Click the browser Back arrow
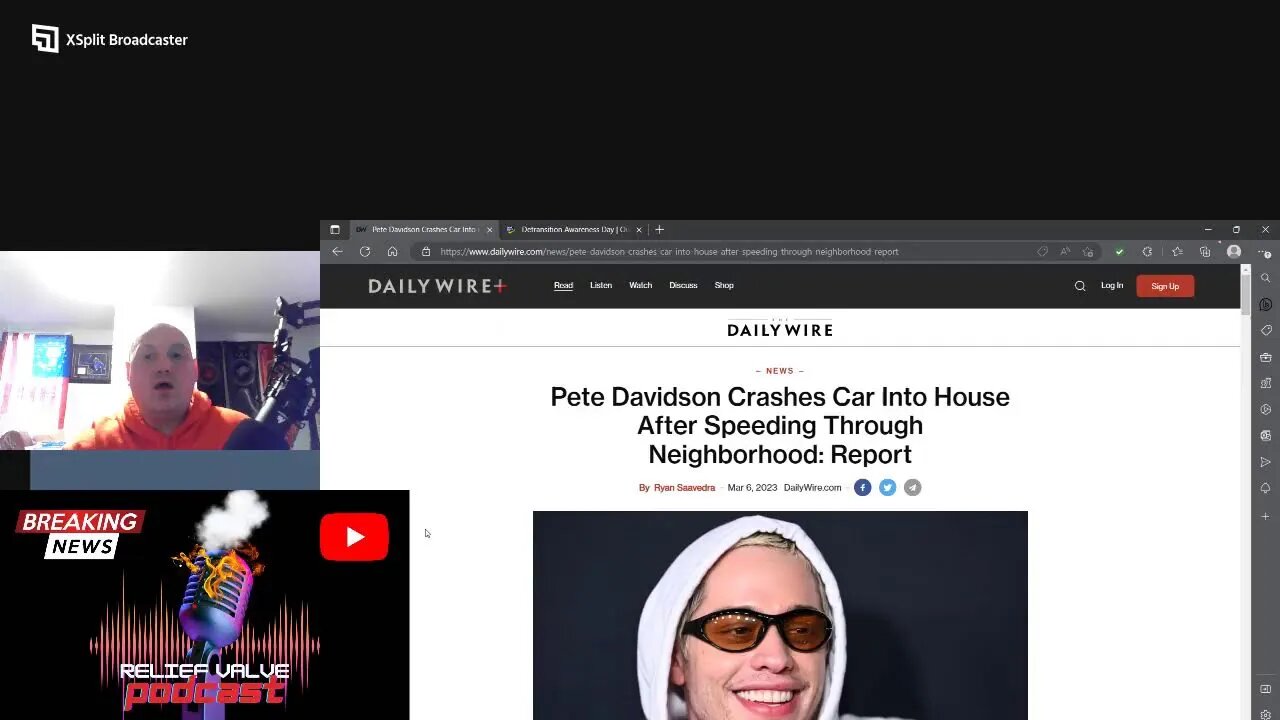1280x720 pixels. coord(337,252)
